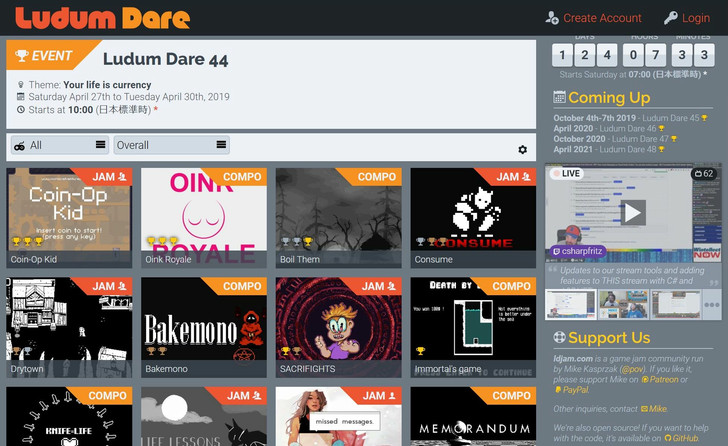Click the lightbulb icon beside Theme

click(20, 84)
